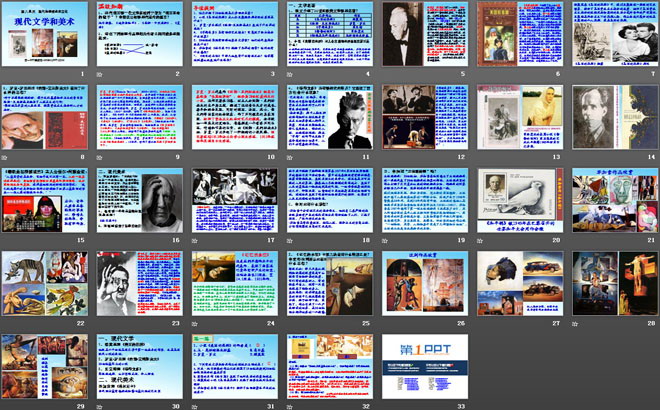Select slide 26 Dali works appreciation

pyautogui.click(x=425, y=283)
